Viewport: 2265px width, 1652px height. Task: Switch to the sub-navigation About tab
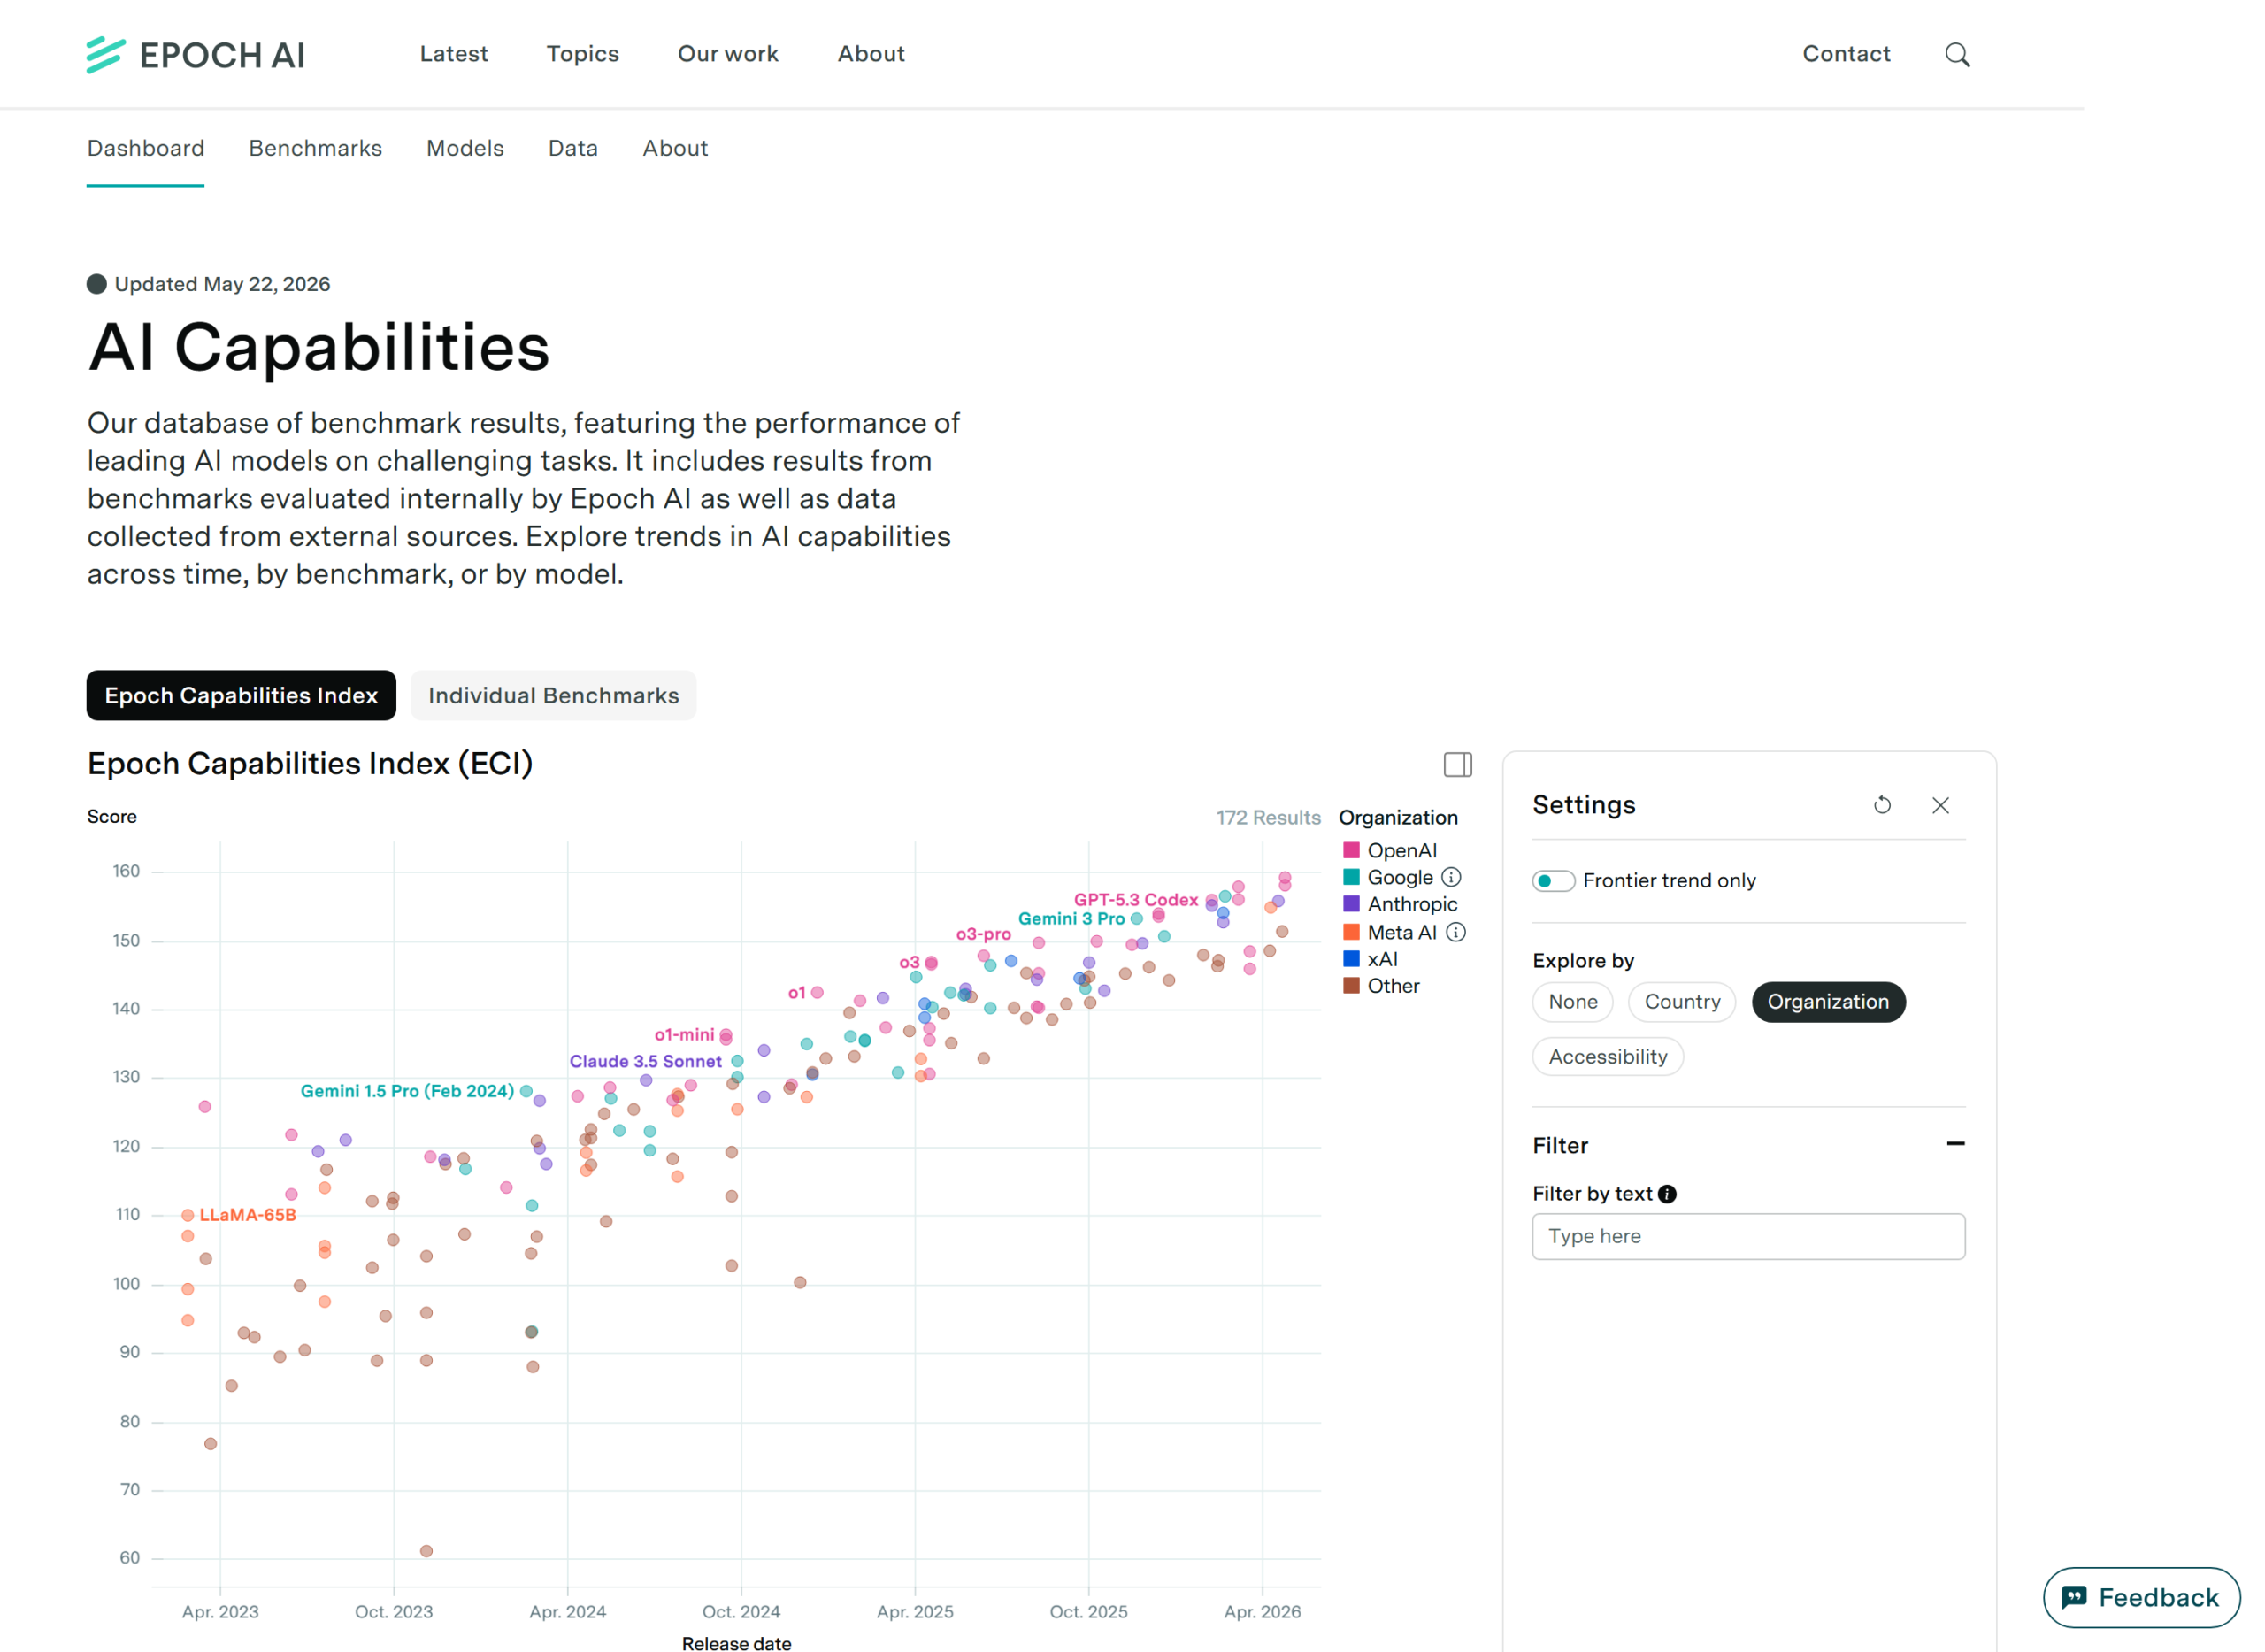click(x=675, y=149)
